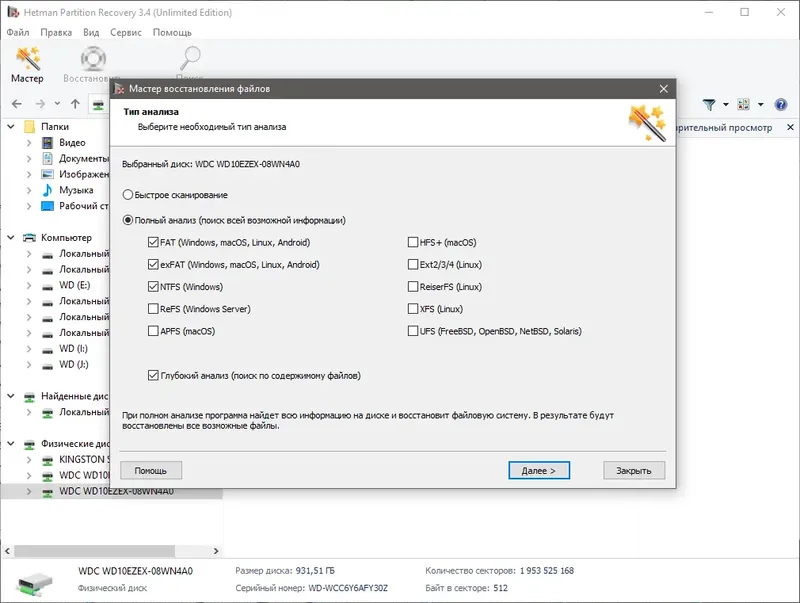Collapse the Физические диски node
The image size is (800, 603).
[x=11, y=444]
